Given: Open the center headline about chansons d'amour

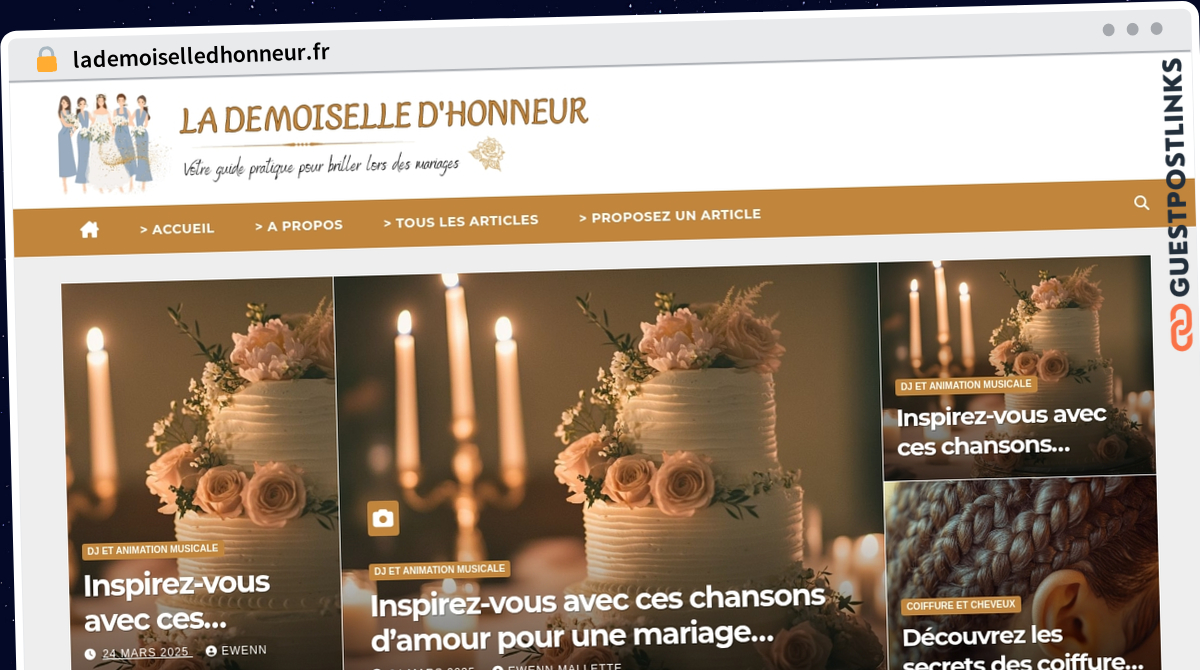Looking at the screenshot, I should pyautogui.click(x=598, y=616).
